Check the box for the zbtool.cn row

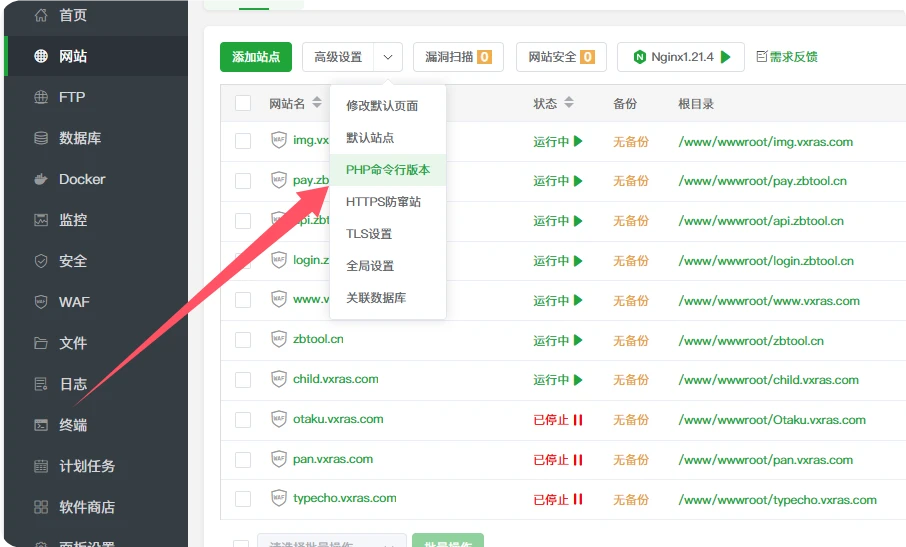[243, 340]
